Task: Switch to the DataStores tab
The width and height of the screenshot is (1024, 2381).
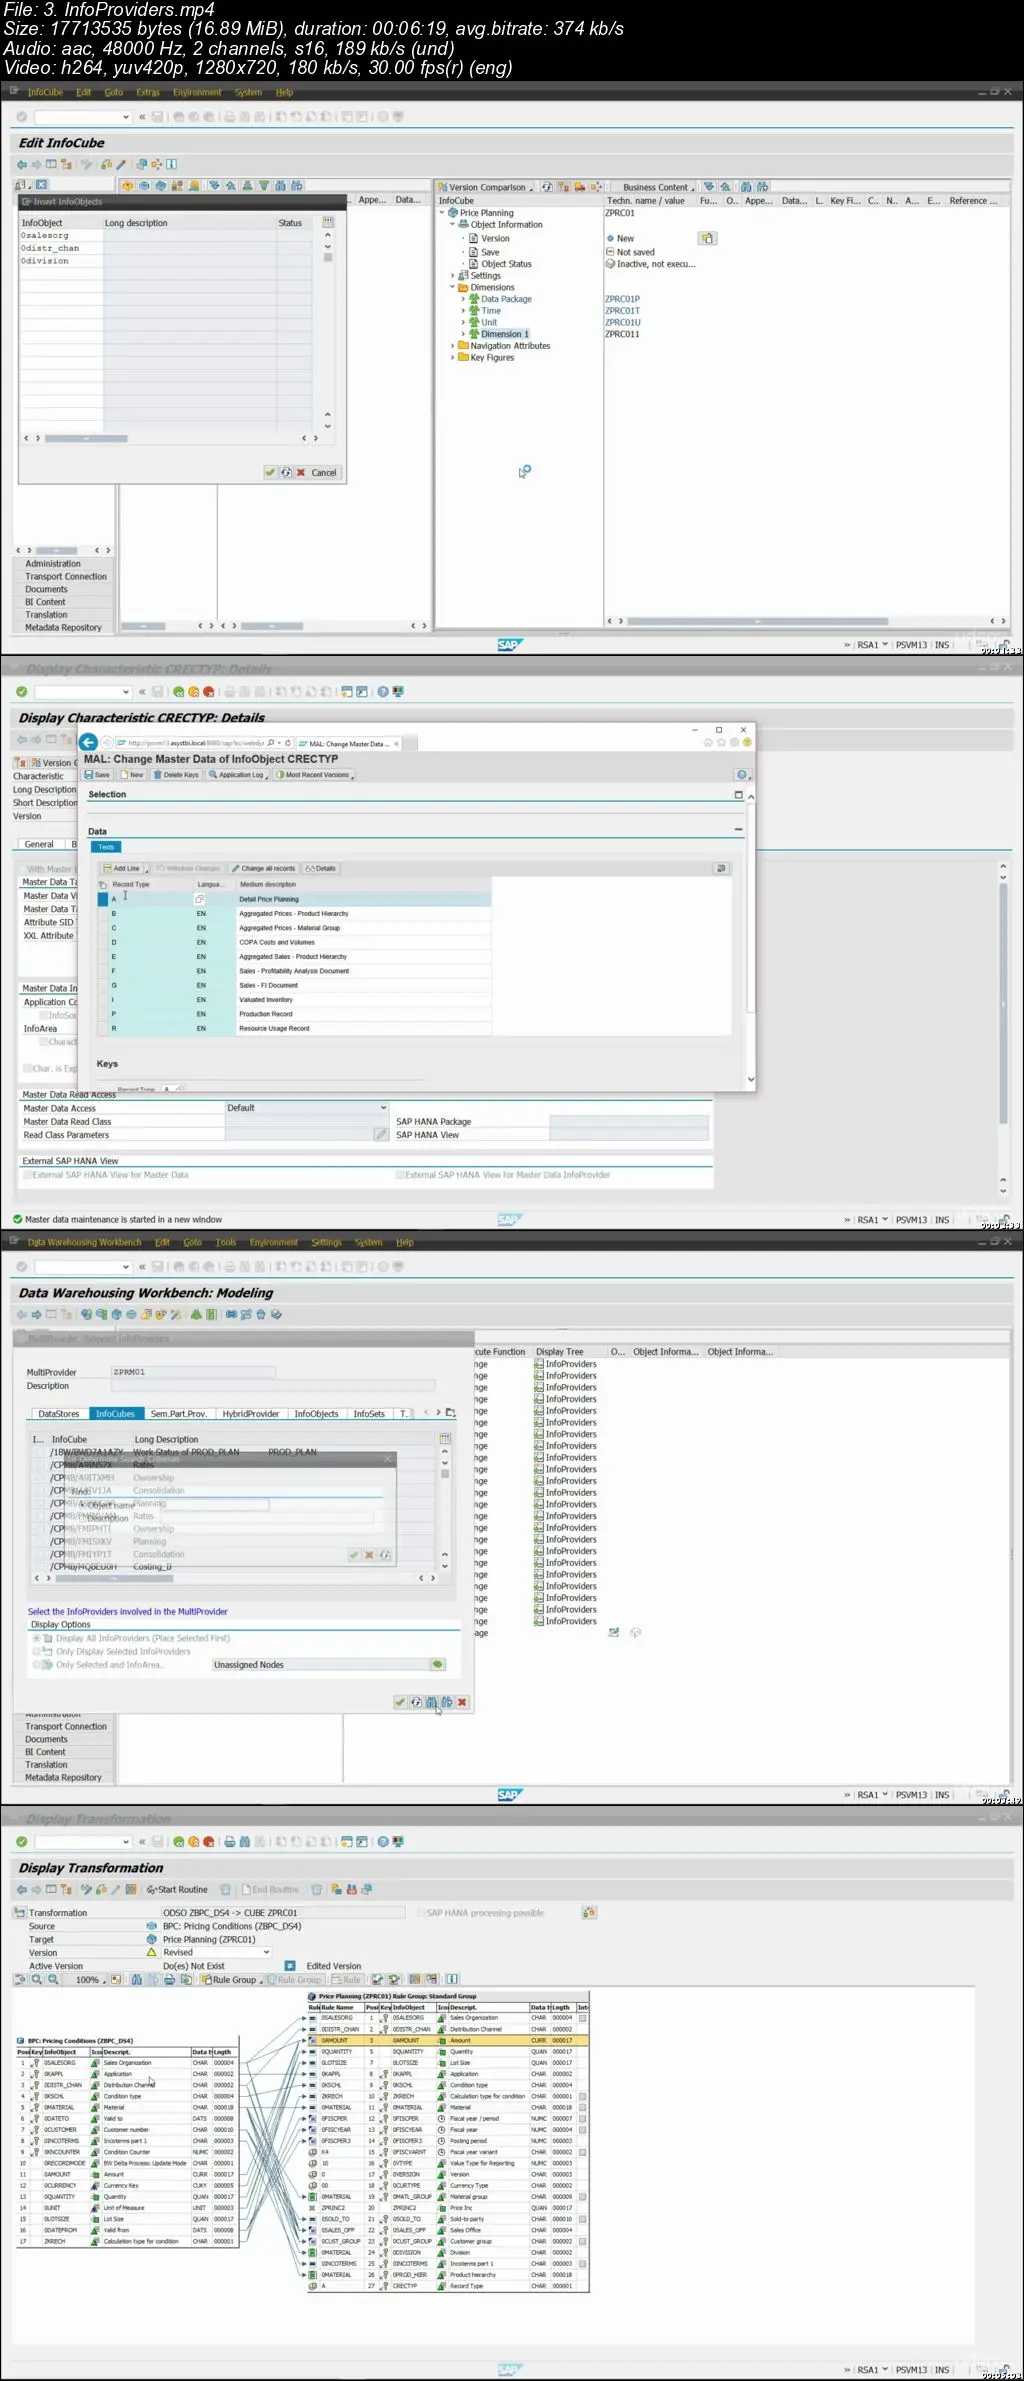Action: (59, 1414)
